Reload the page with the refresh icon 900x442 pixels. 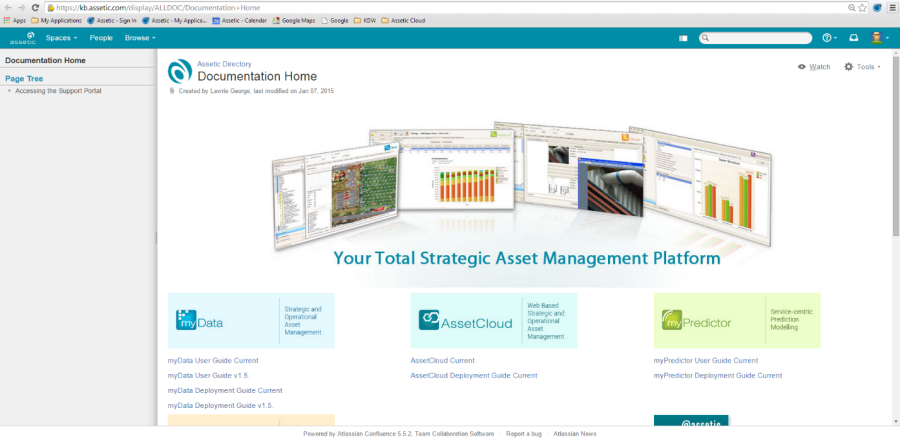[x=36, y=8]
